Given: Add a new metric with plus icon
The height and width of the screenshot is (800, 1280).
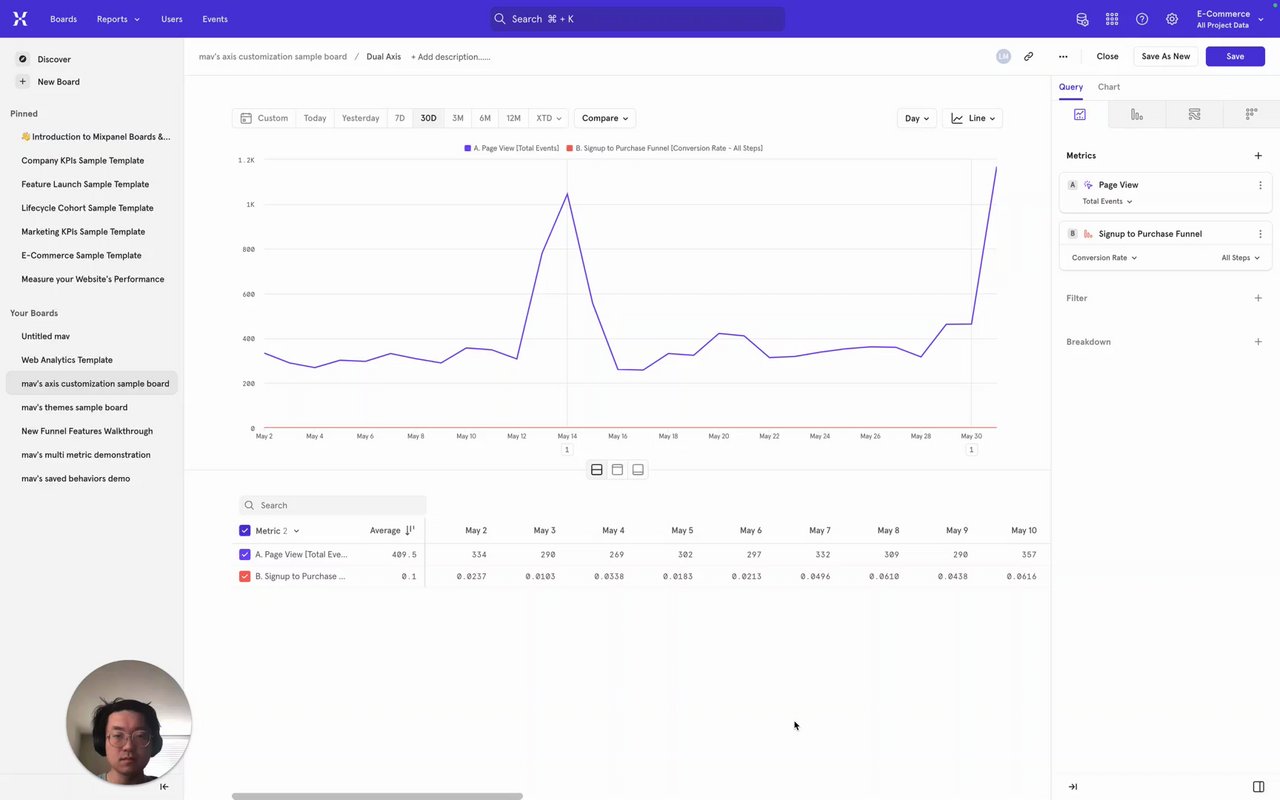Looking at the screenshot, I should (x=1258, y=156).
